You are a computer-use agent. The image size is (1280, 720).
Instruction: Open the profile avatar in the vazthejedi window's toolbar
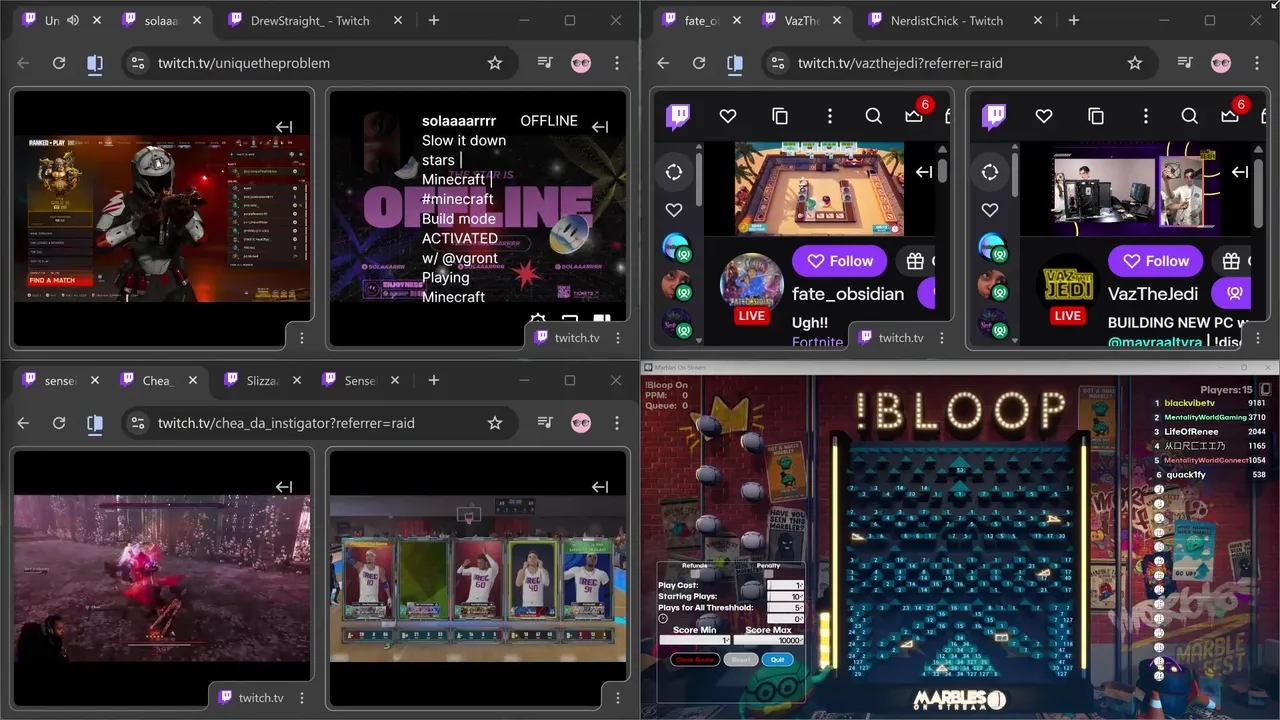point(1221,63)
